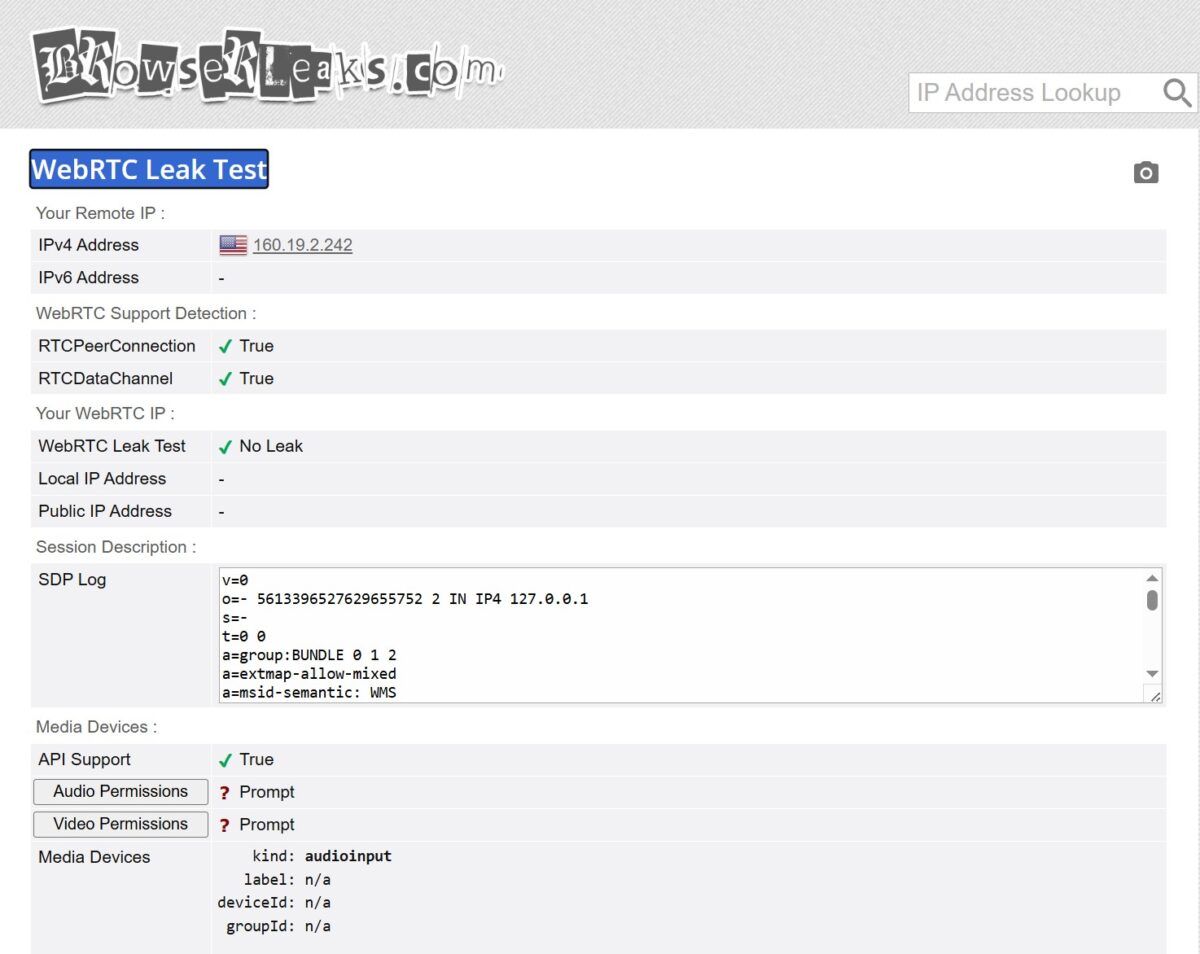This screenshot has width=1200, height=954.
Task: Click the Video Permissions button
Action: [x=121, y=824]
